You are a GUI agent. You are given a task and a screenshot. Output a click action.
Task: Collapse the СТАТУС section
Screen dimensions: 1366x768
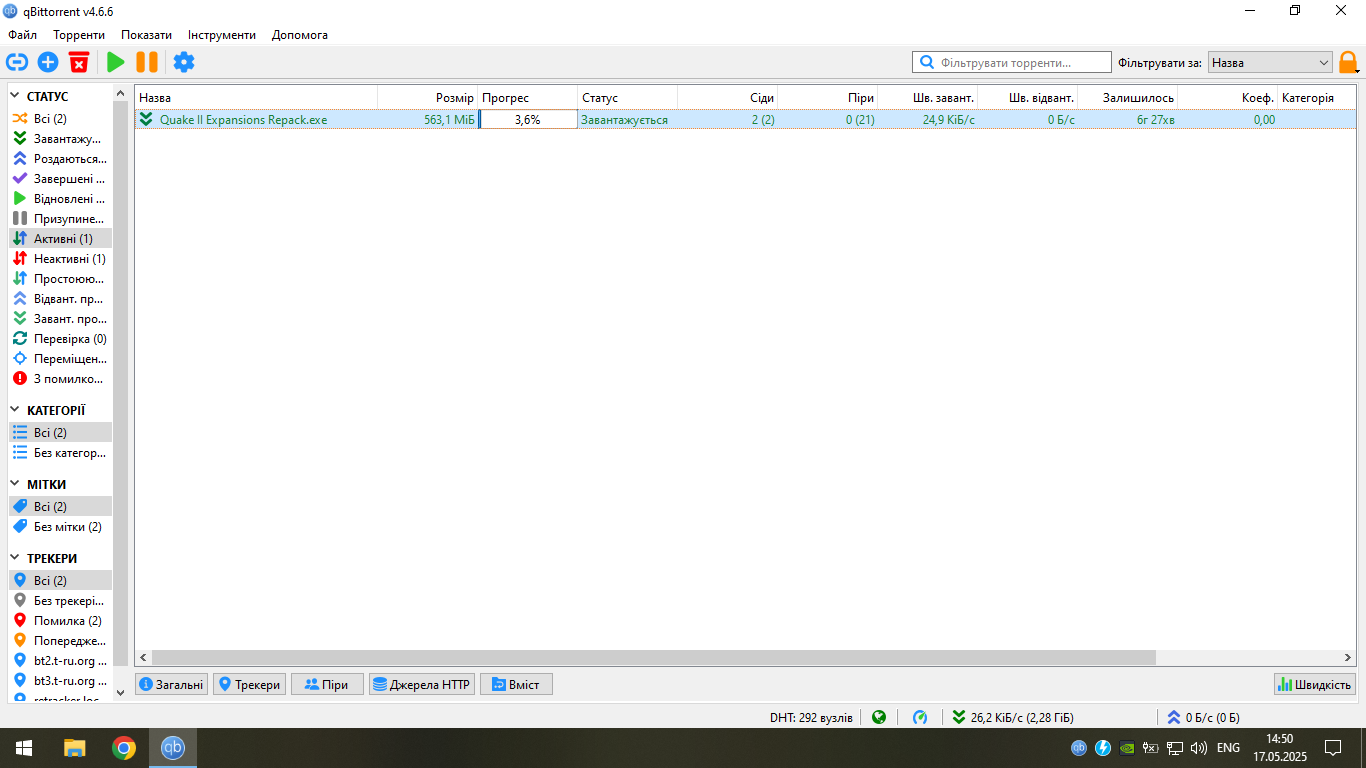pyautogui.click(x=15, y=97)
